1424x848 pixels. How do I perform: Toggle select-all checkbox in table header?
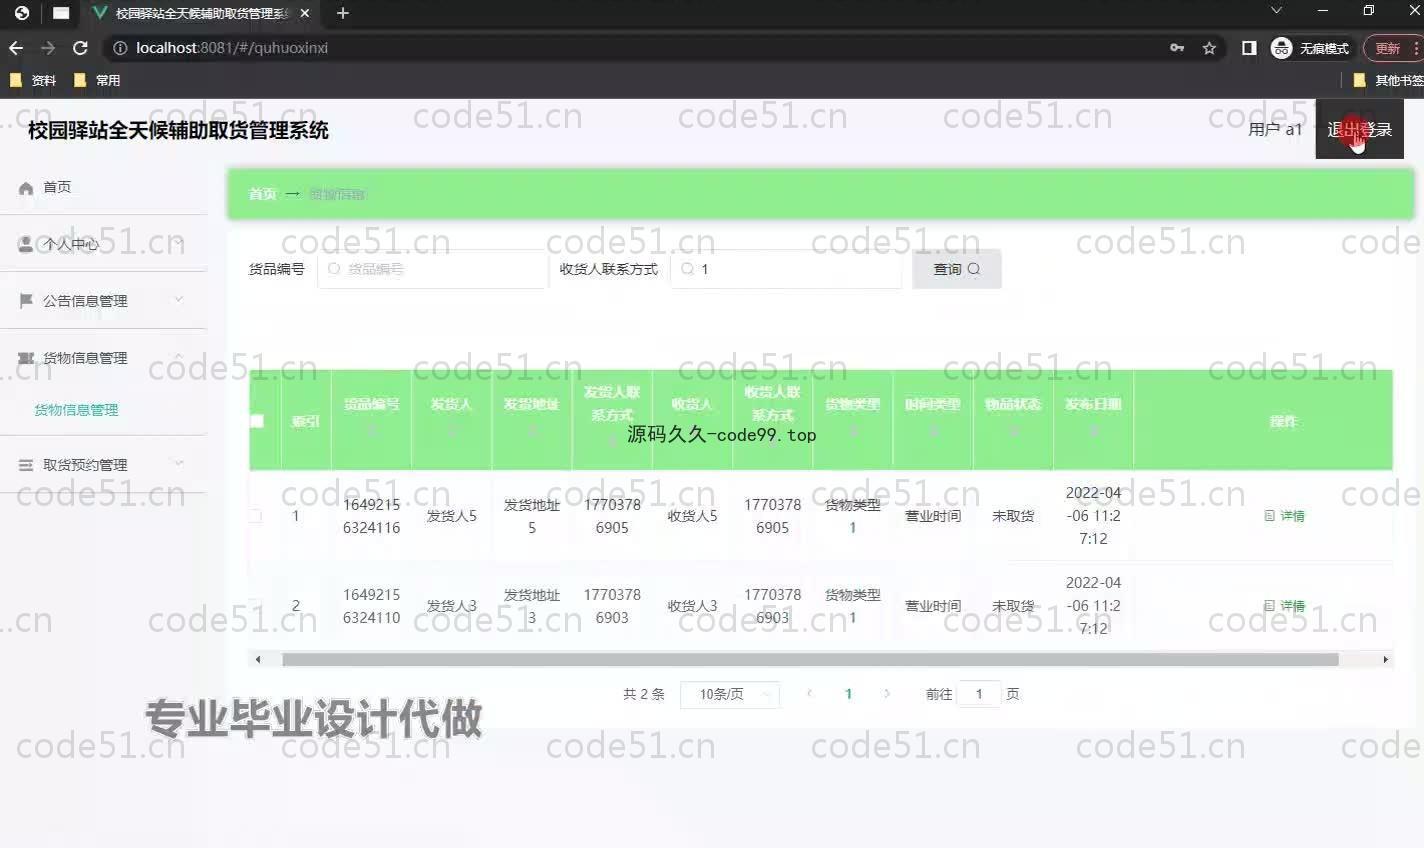pyautogui.click(x=257, y=421)
